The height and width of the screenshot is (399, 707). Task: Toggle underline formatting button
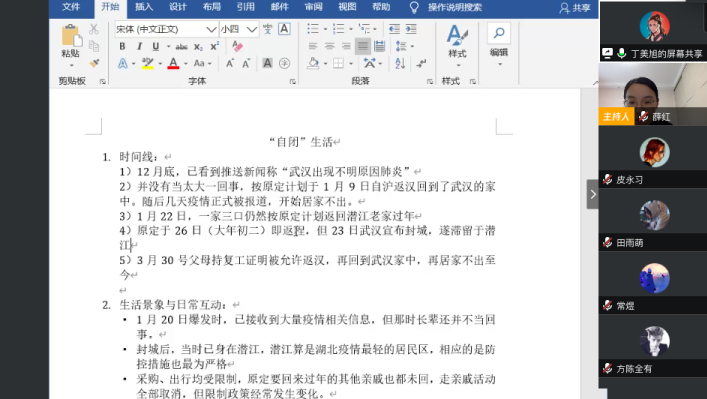[156, 46]
